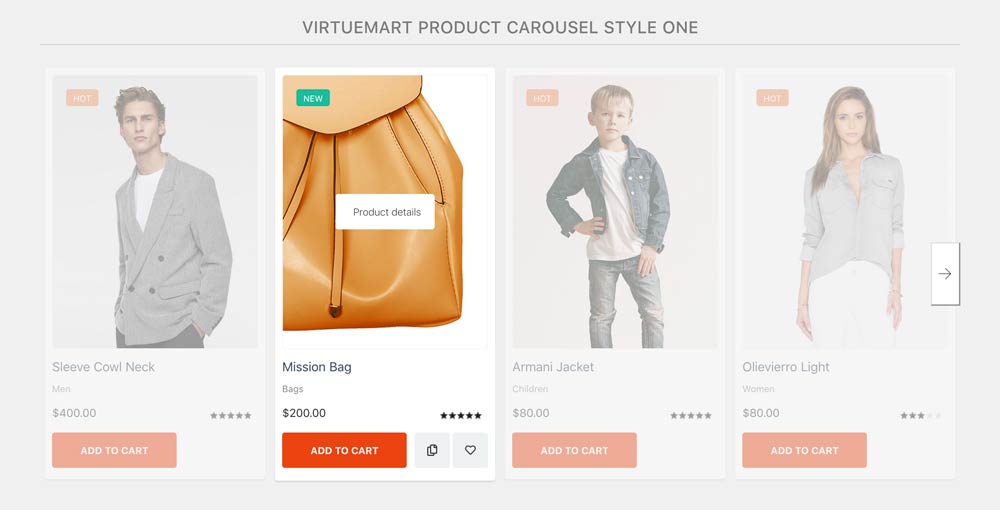Viewport: 1000px width, 510px height.
Task: Click the compare icon on Mission Bag
Action: click(432, 450)
